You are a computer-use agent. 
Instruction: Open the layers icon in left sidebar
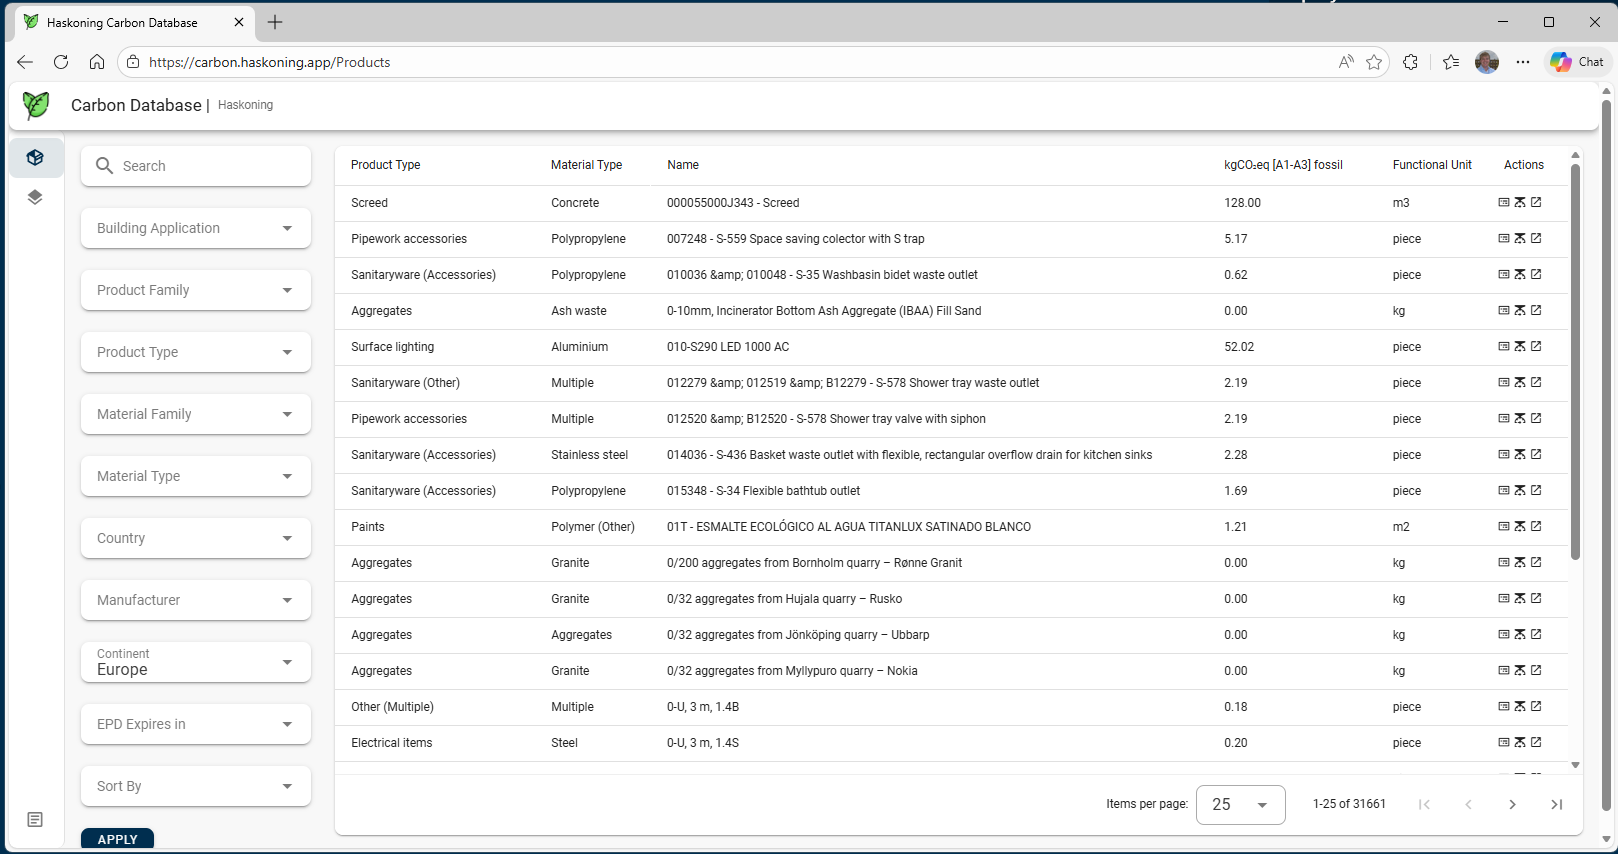pos(35,197)
